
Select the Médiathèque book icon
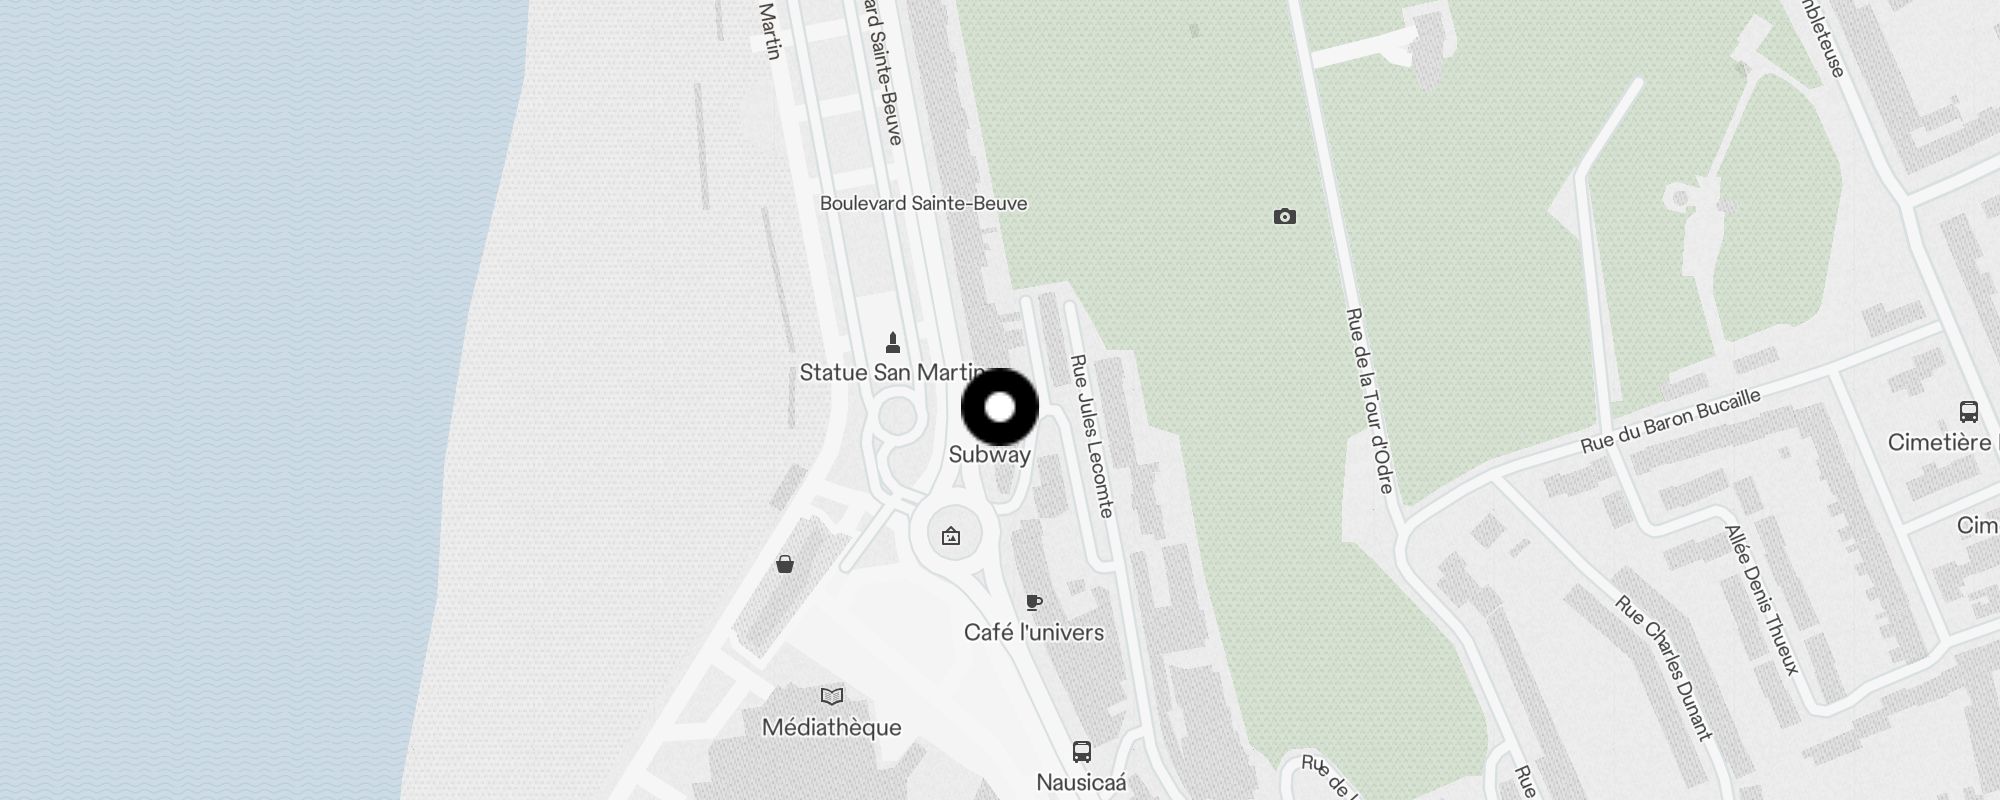coord(832,696)
